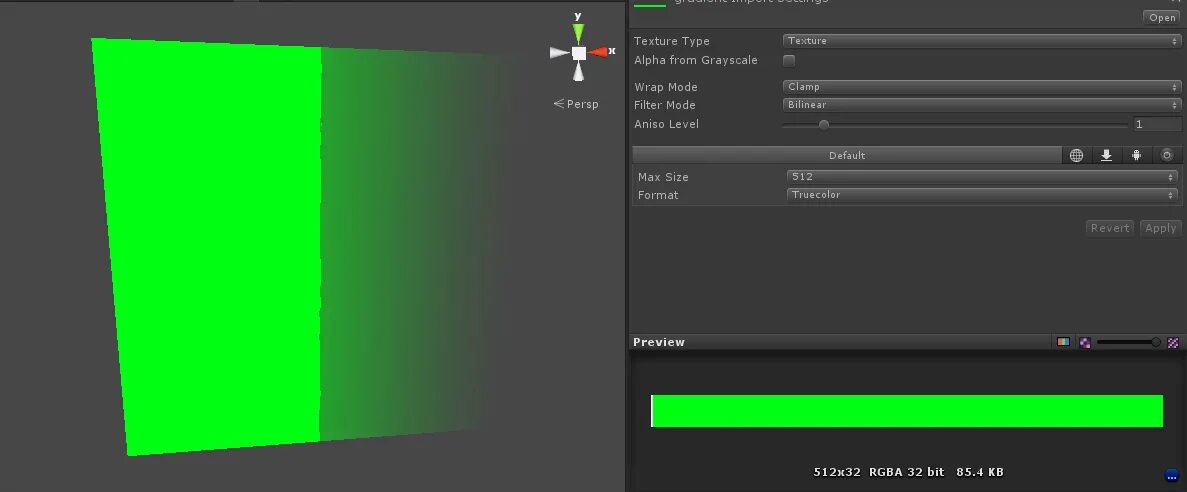Toggle the RGB color channel preview icon

coord(1064,342)
